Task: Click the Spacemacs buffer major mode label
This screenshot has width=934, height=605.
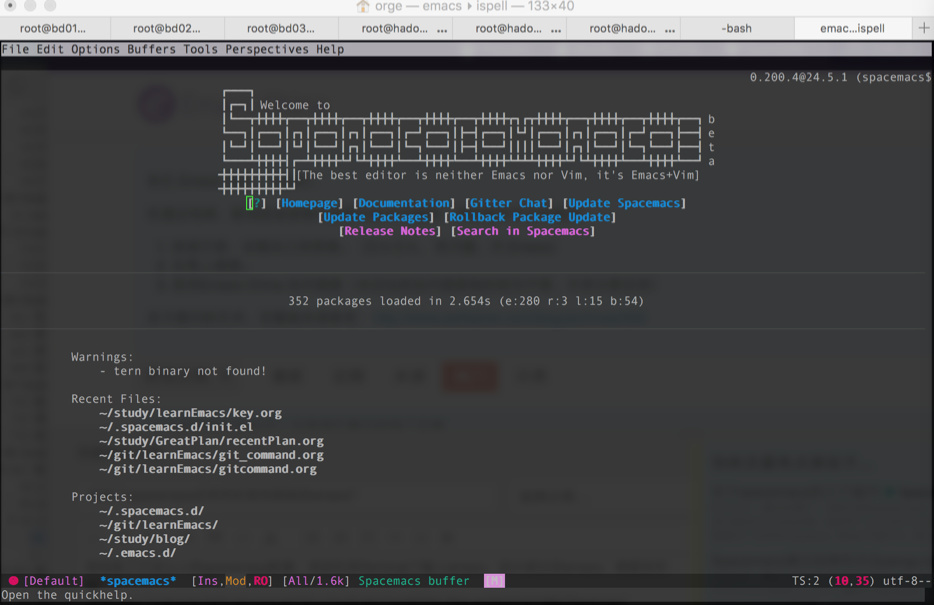Action: pos(414,581)
